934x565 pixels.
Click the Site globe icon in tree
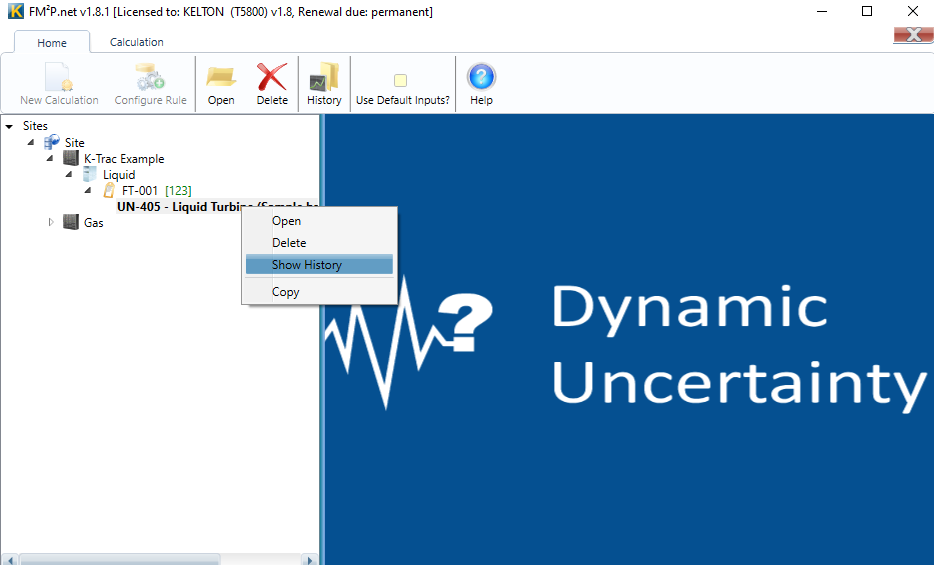(52, 142)
